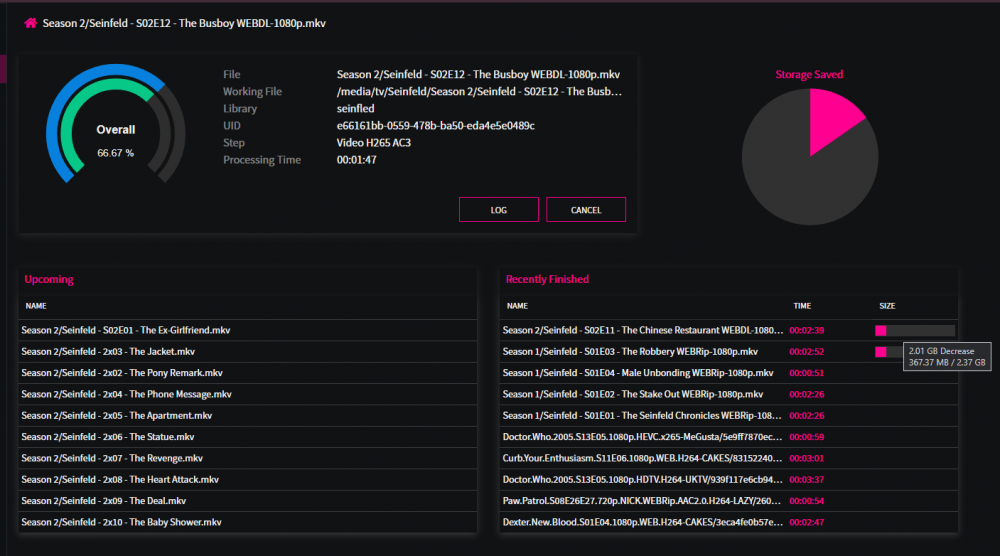Click the Upcoming section title
The height and width of the screenshot is (556, 1000).
point(49,279)
